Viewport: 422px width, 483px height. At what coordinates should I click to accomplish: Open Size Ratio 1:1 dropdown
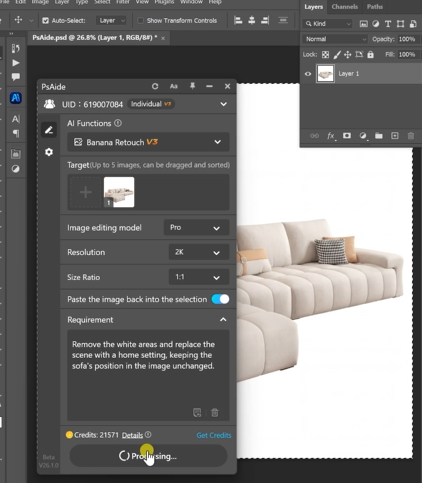(199, 277)
